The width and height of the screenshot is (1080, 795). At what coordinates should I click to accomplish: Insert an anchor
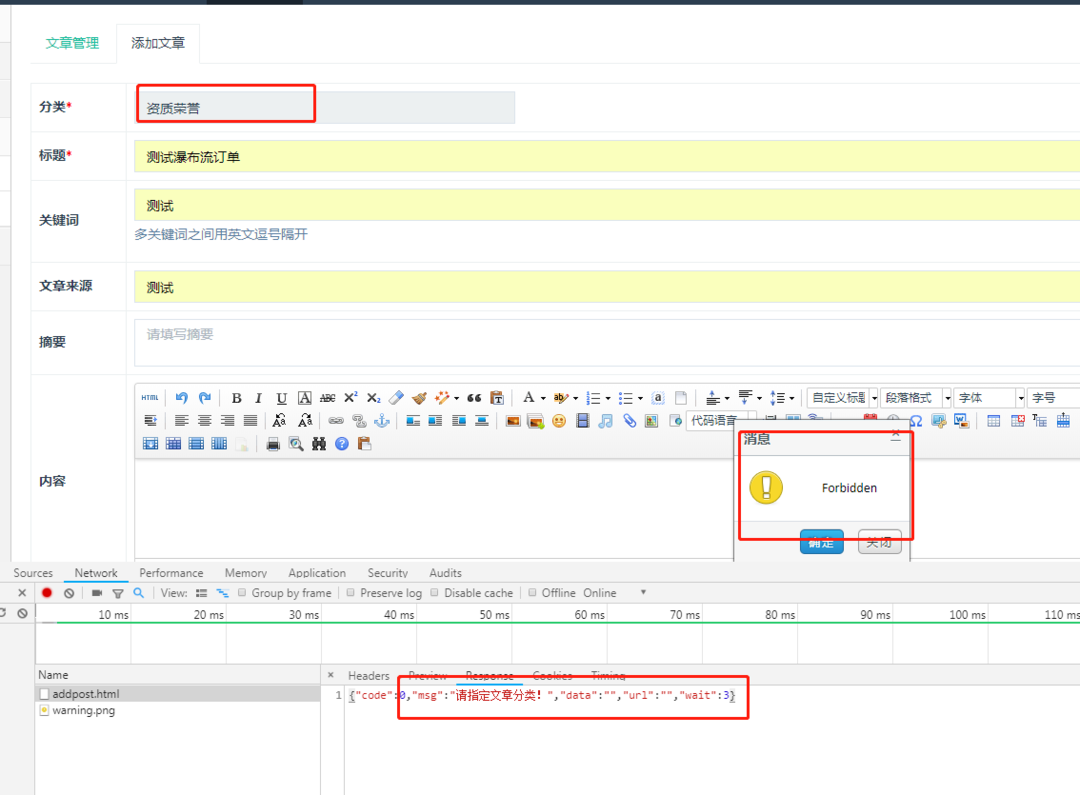382,420
